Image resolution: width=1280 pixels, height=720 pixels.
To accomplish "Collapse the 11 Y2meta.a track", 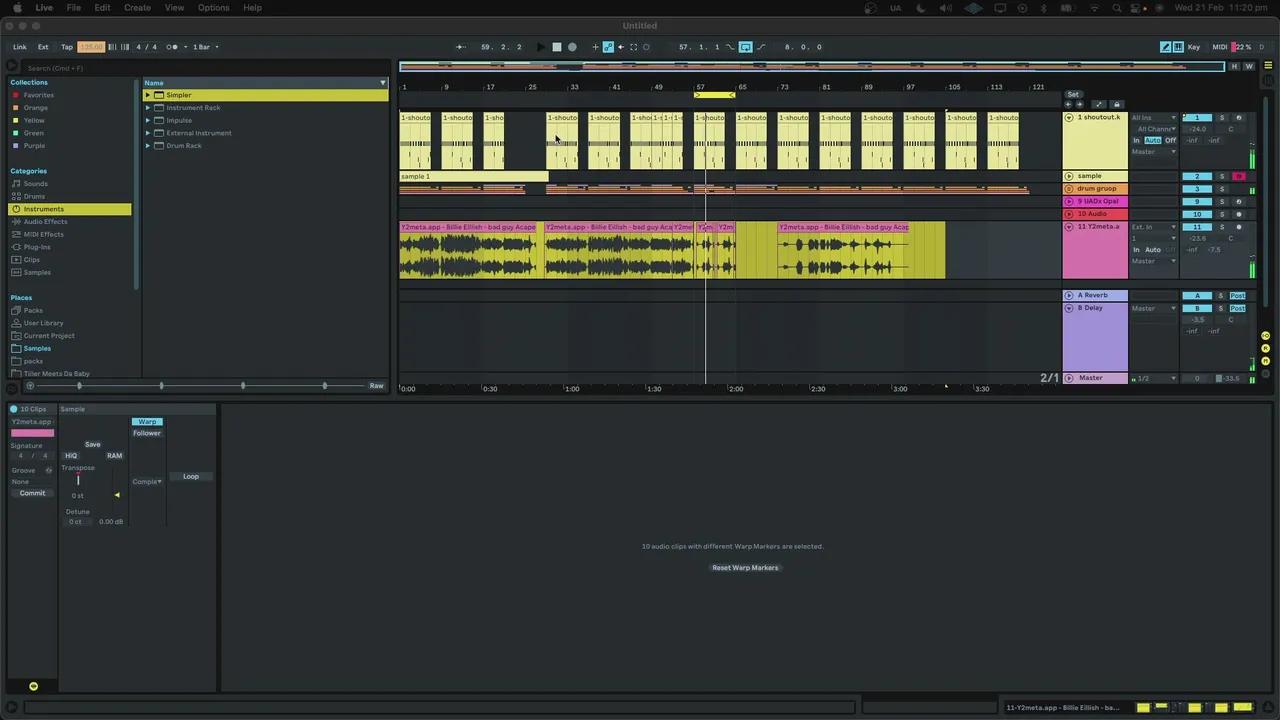I will (1069, 227).
